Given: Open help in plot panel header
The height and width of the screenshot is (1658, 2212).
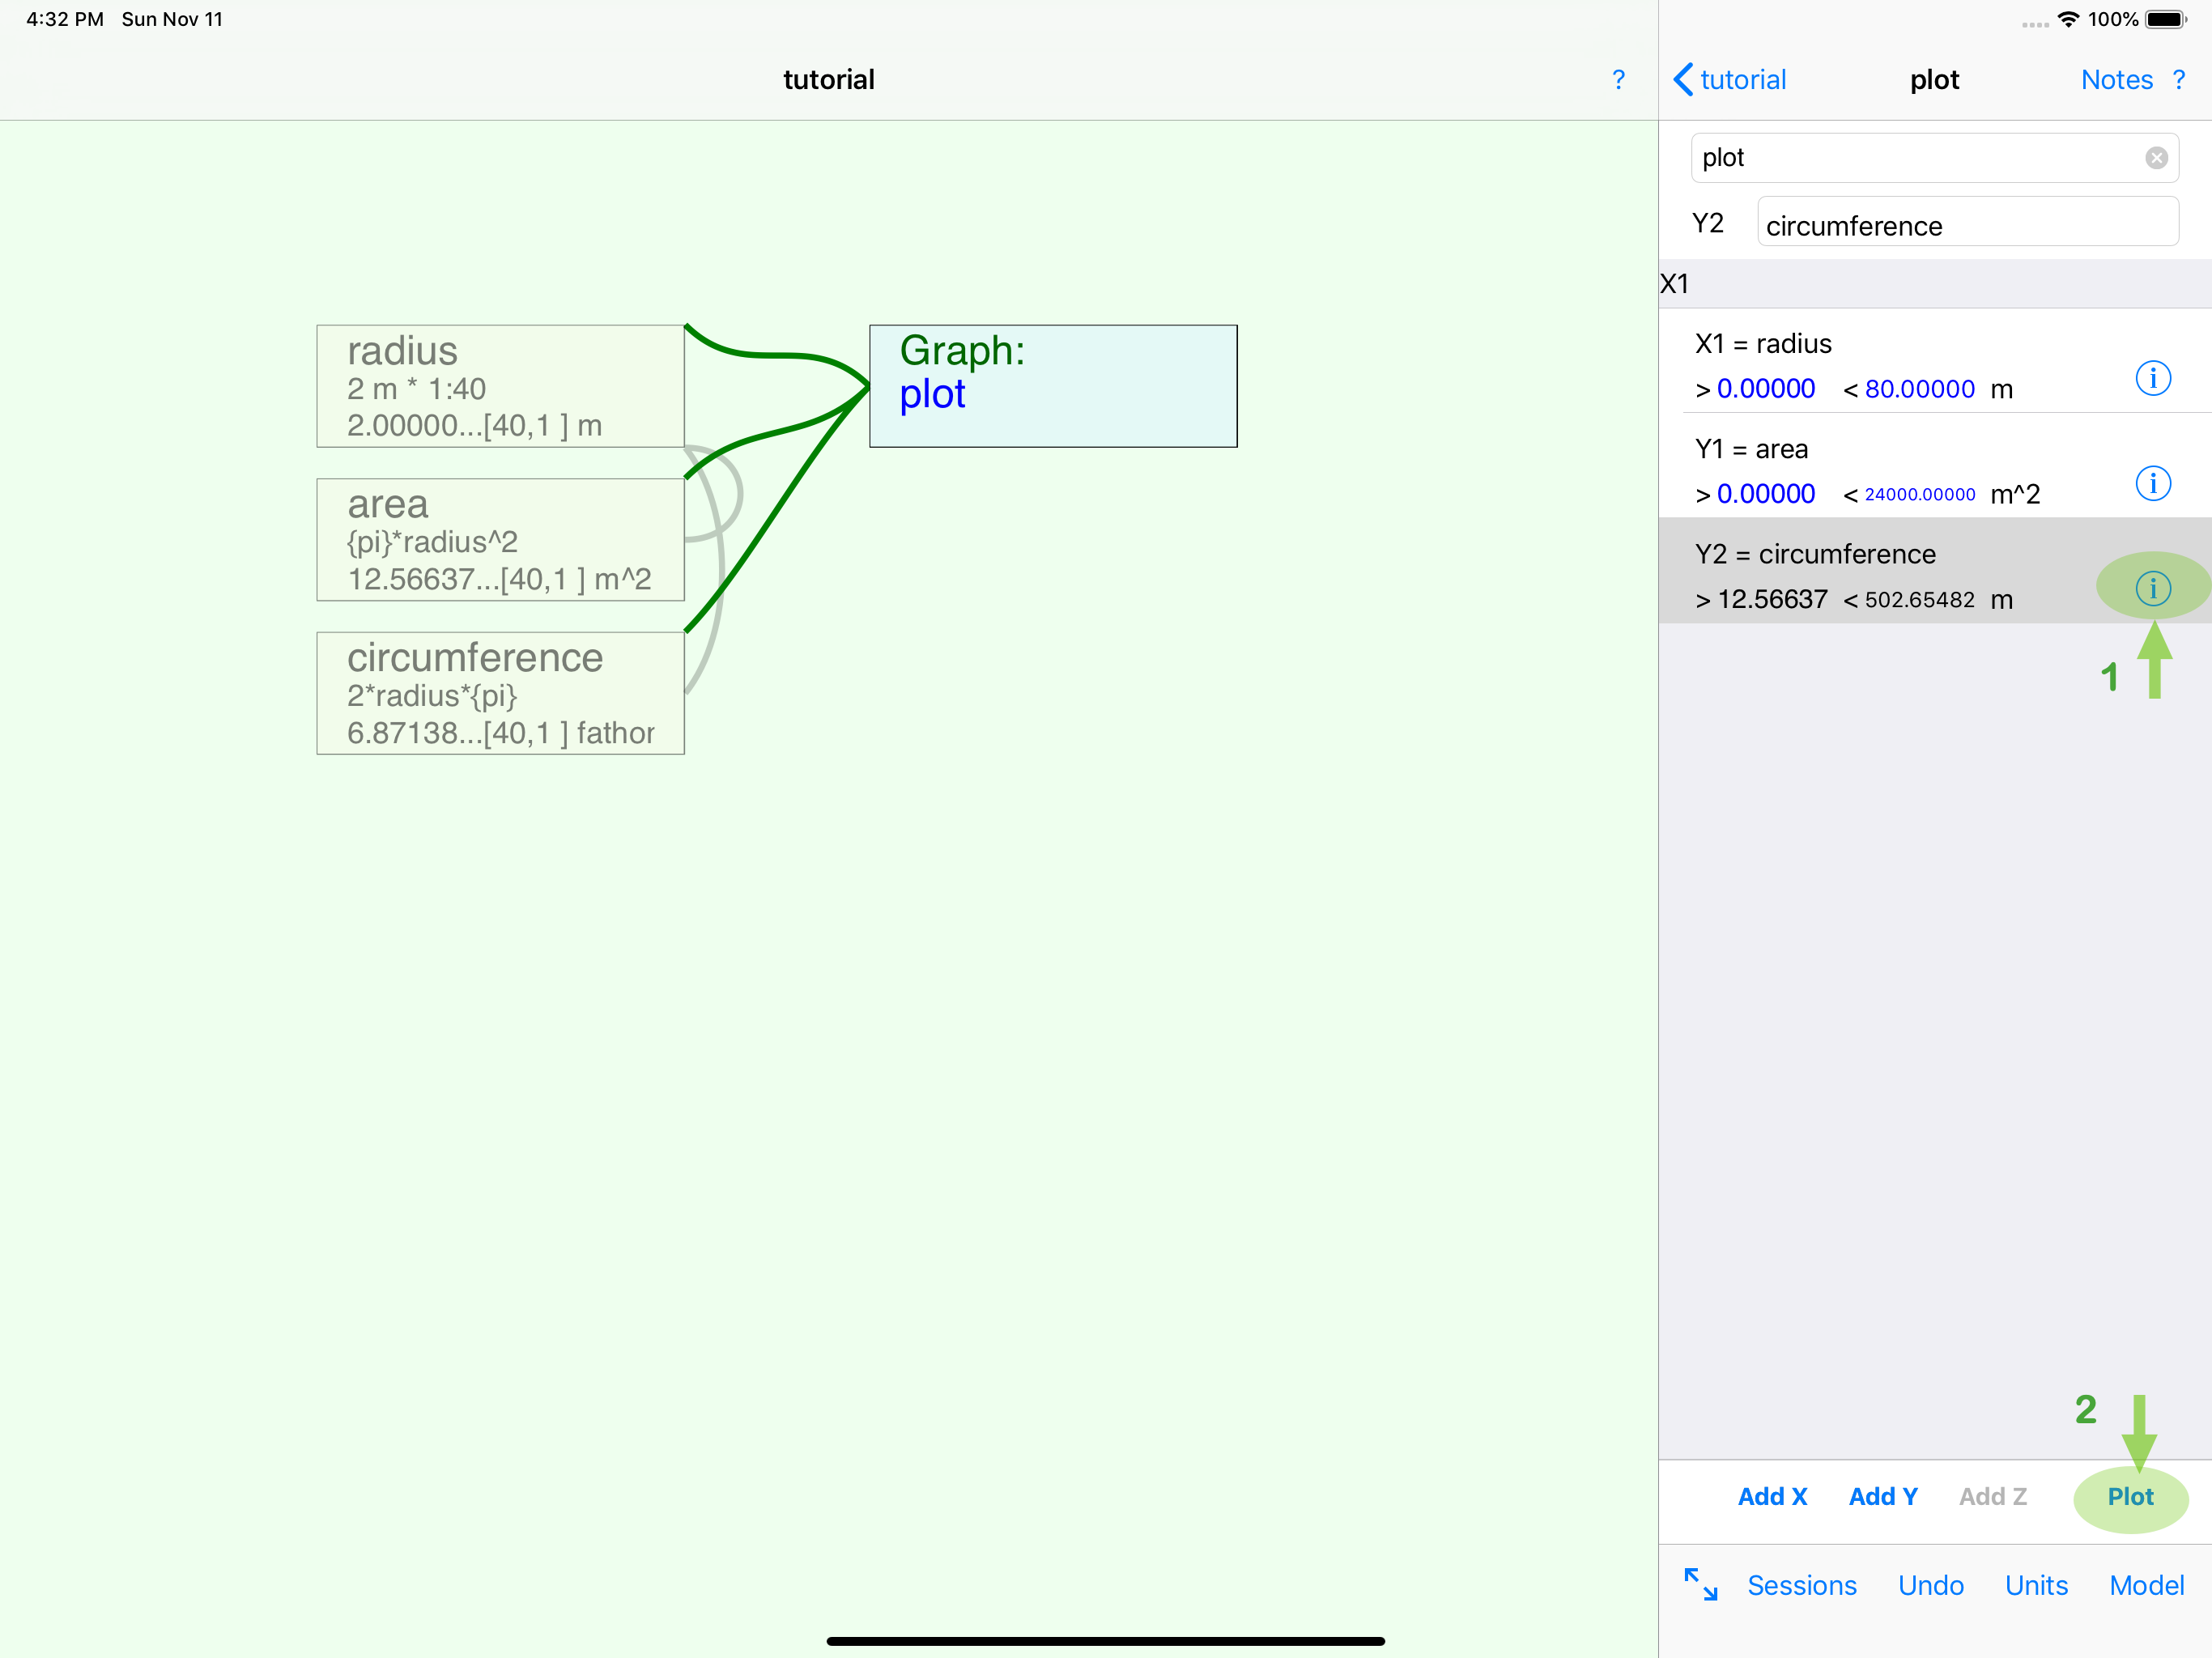Looking at the screenshot, I should tap(2179, 80).
